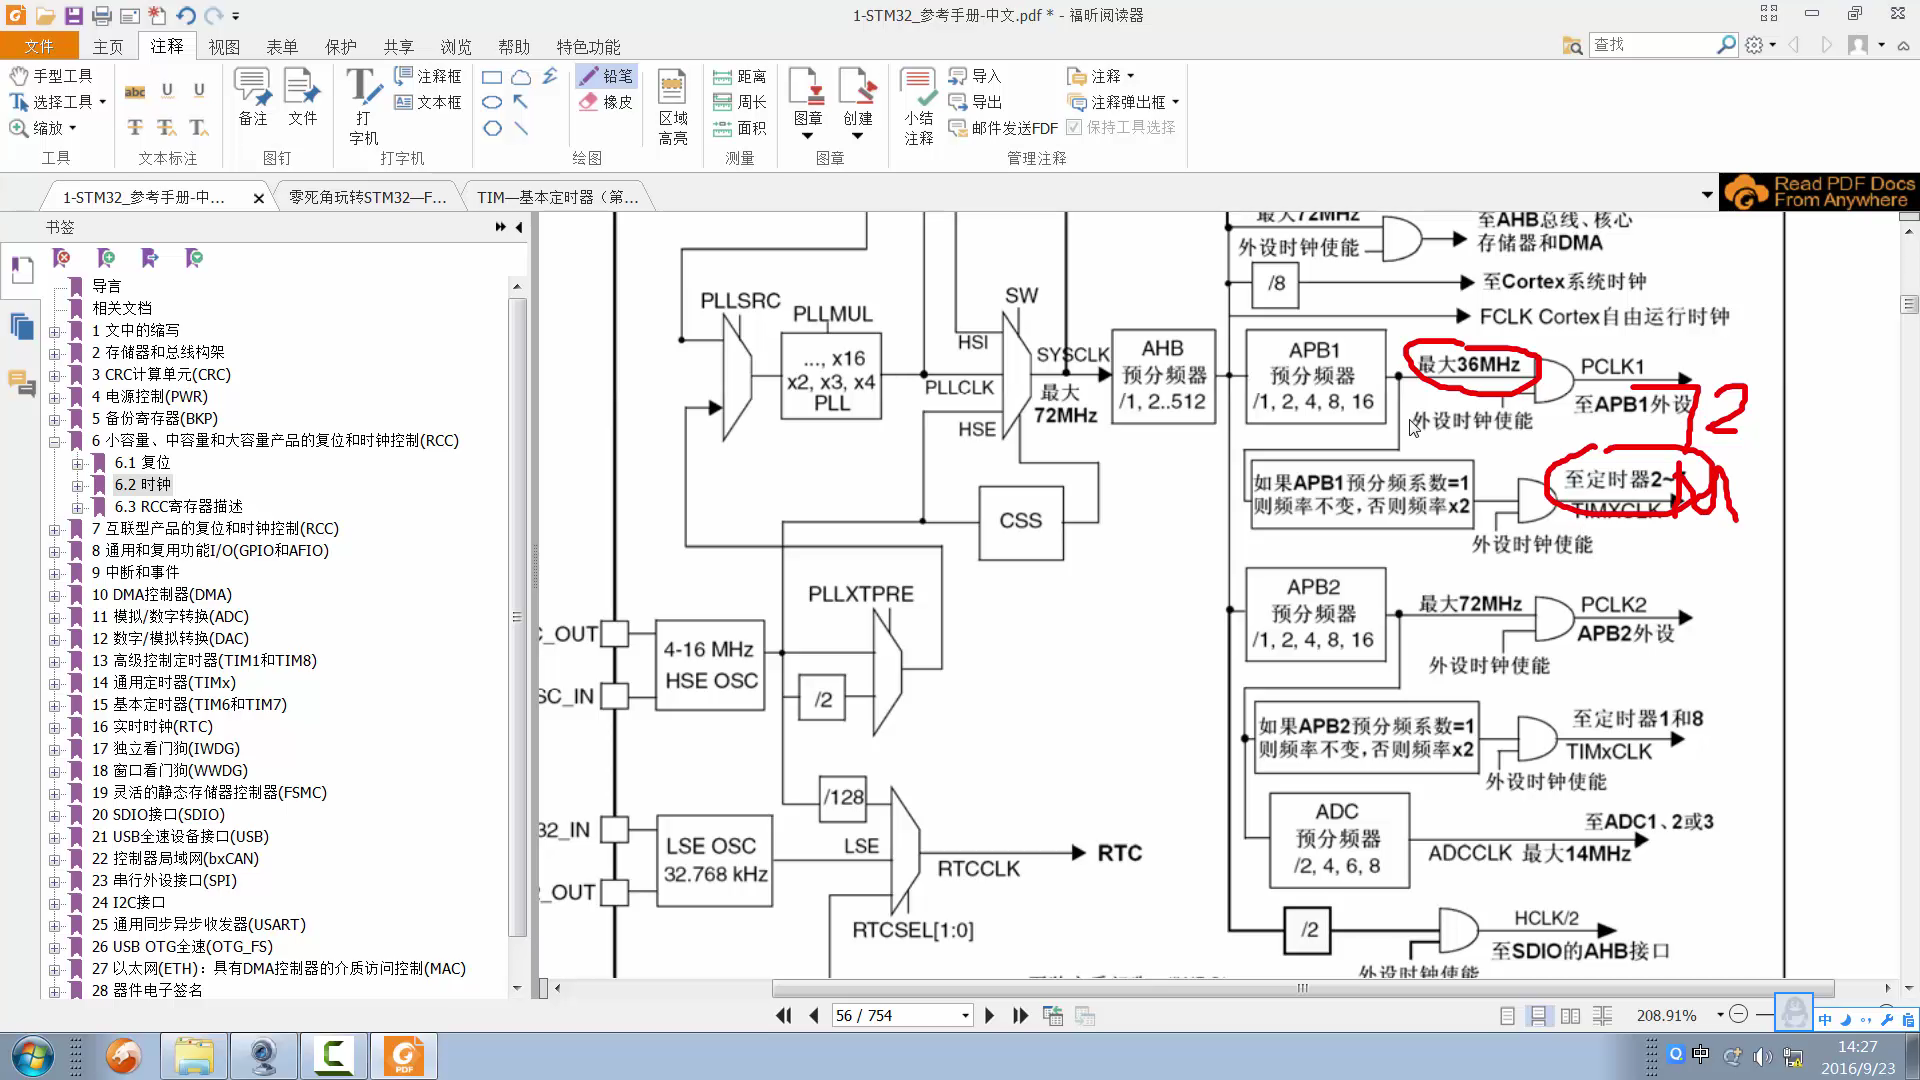
Task: Insert a Text box
Action: 428,102
